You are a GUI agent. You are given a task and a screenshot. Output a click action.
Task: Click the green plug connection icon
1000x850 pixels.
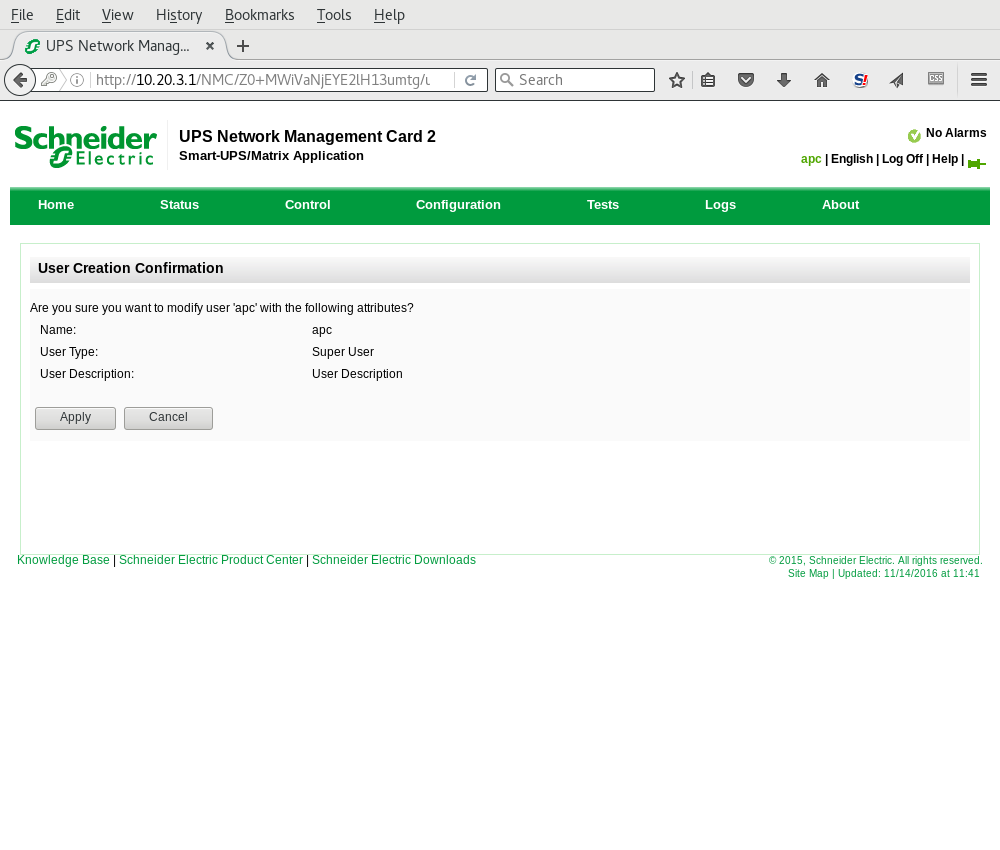click(x=976, y=164)
